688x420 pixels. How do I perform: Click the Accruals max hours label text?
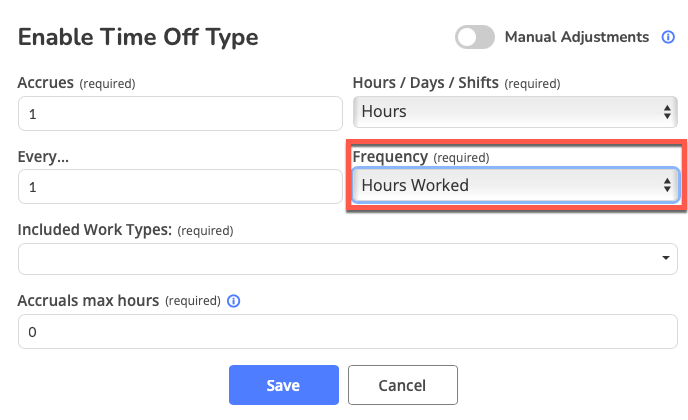point(88,300)
